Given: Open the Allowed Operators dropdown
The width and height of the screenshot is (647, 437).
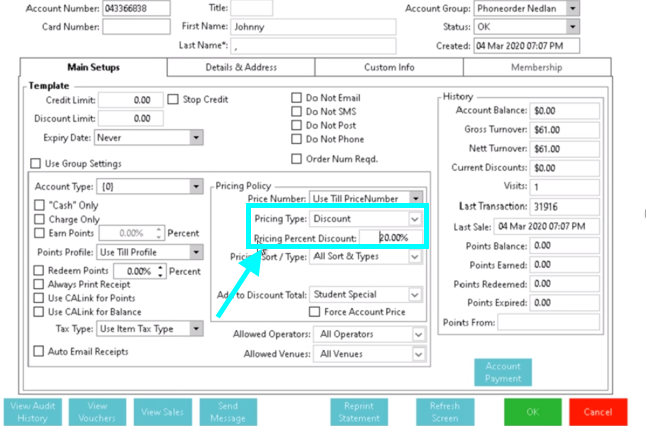Looking at the screenshot, I should click(x=419, y=335).
